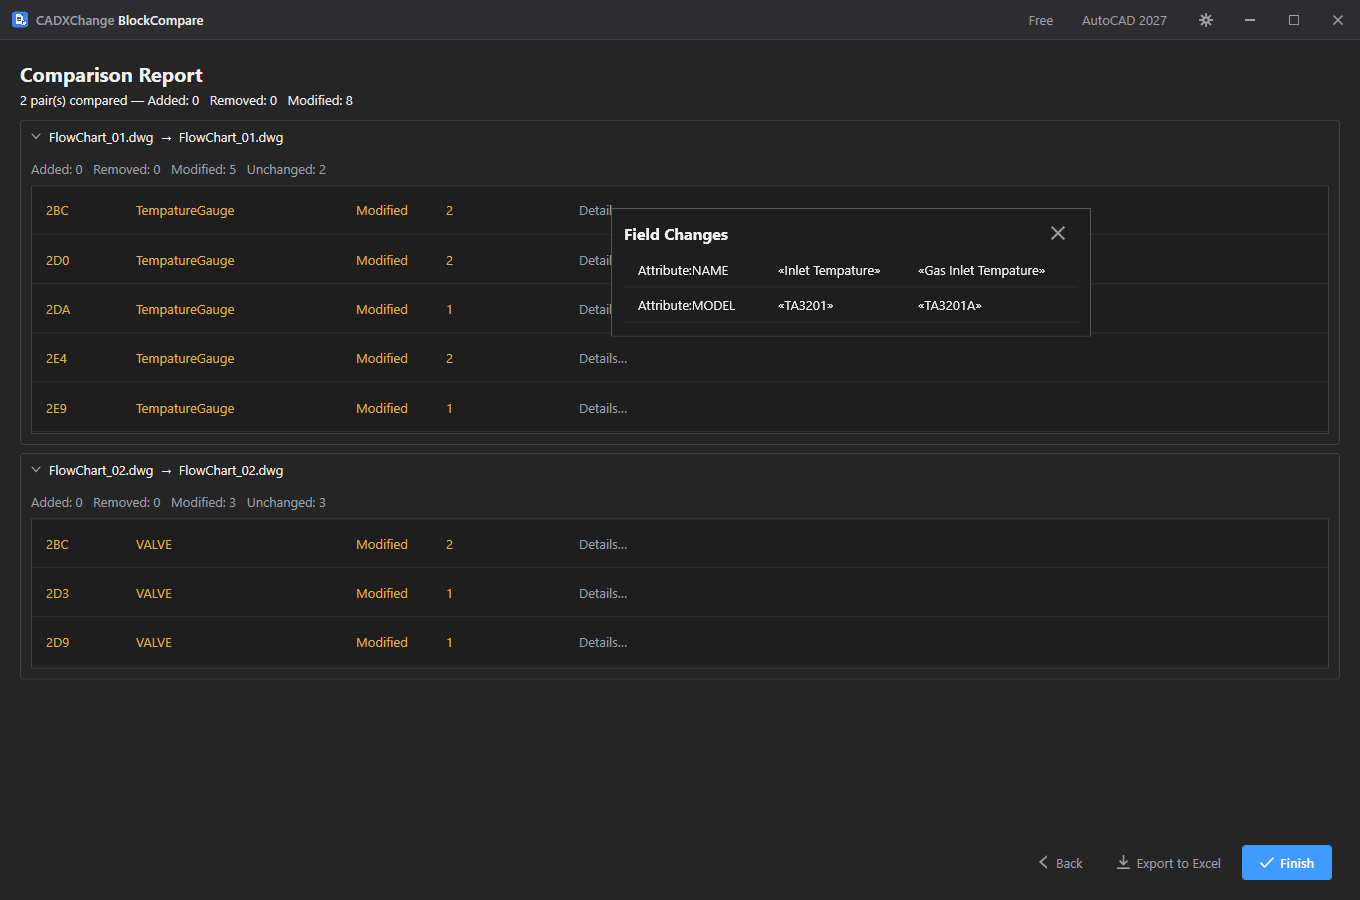Export the report to Excel
The height and width of the screenshot is (900, 1360).
coord(1169,863)
